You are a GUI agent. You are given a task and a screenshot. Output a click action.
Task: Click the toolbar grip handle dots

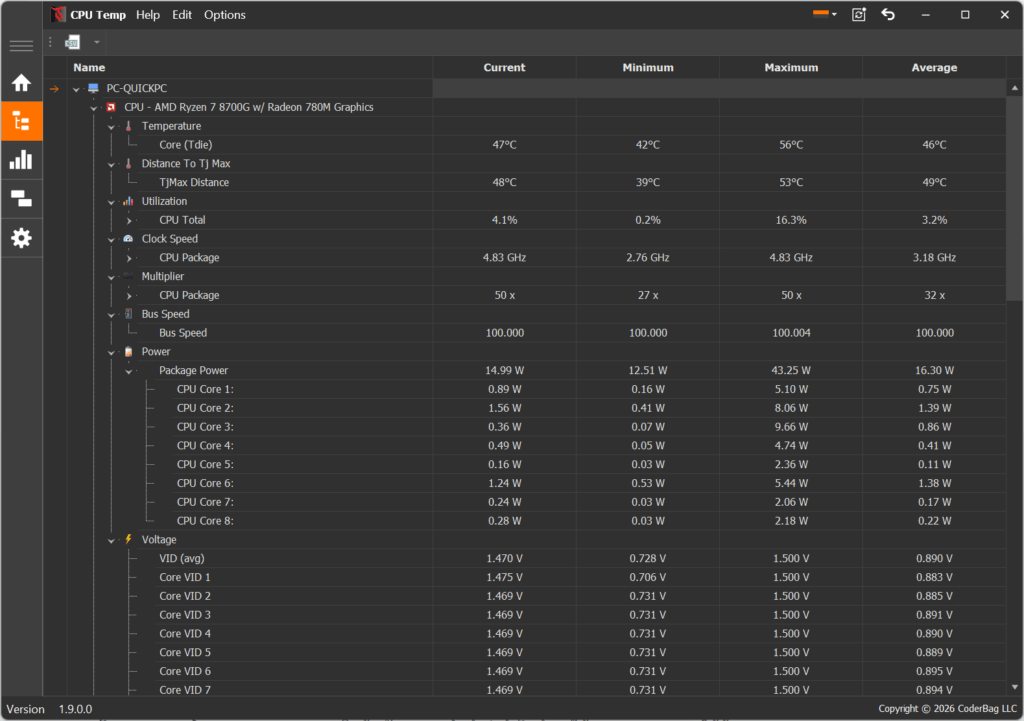[50, 42]
